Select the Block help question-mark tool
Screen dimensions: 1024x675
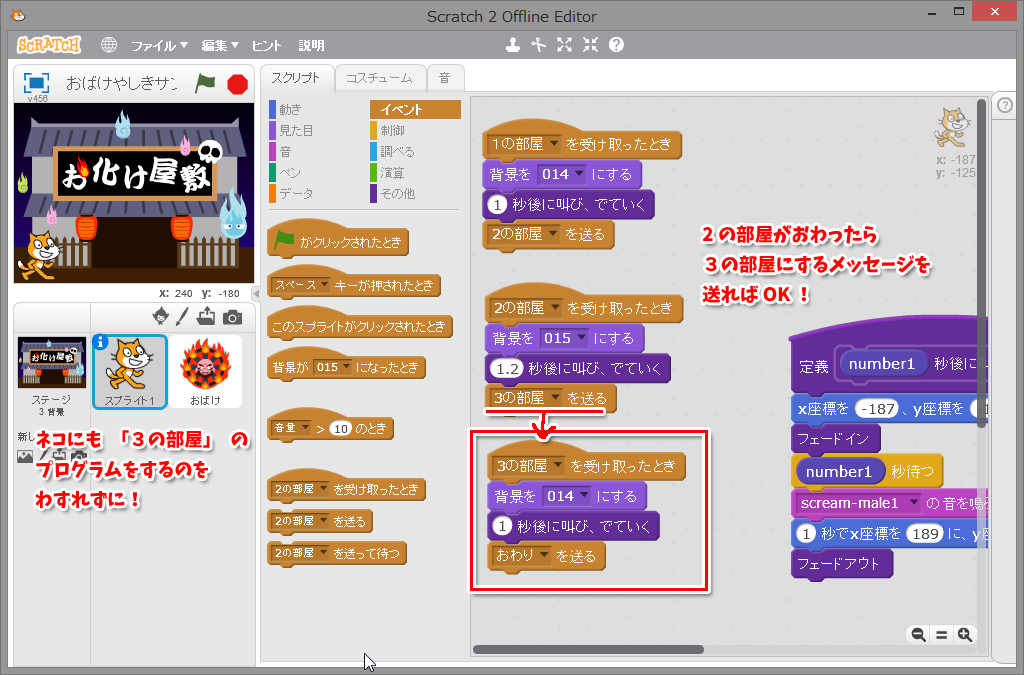[616, 44]
